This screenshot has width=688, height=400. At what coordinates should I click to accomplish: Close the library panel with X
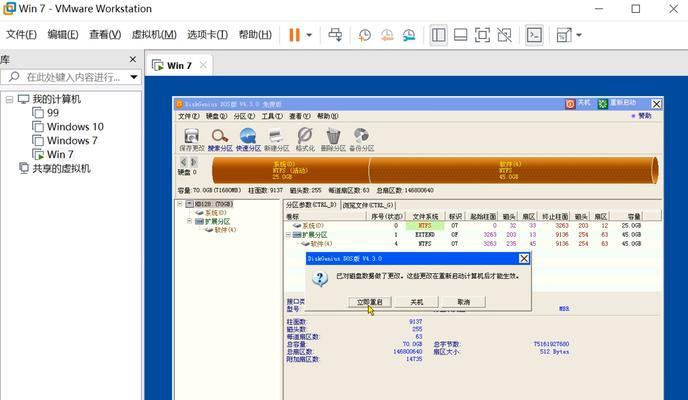click(x=133, y=59)
